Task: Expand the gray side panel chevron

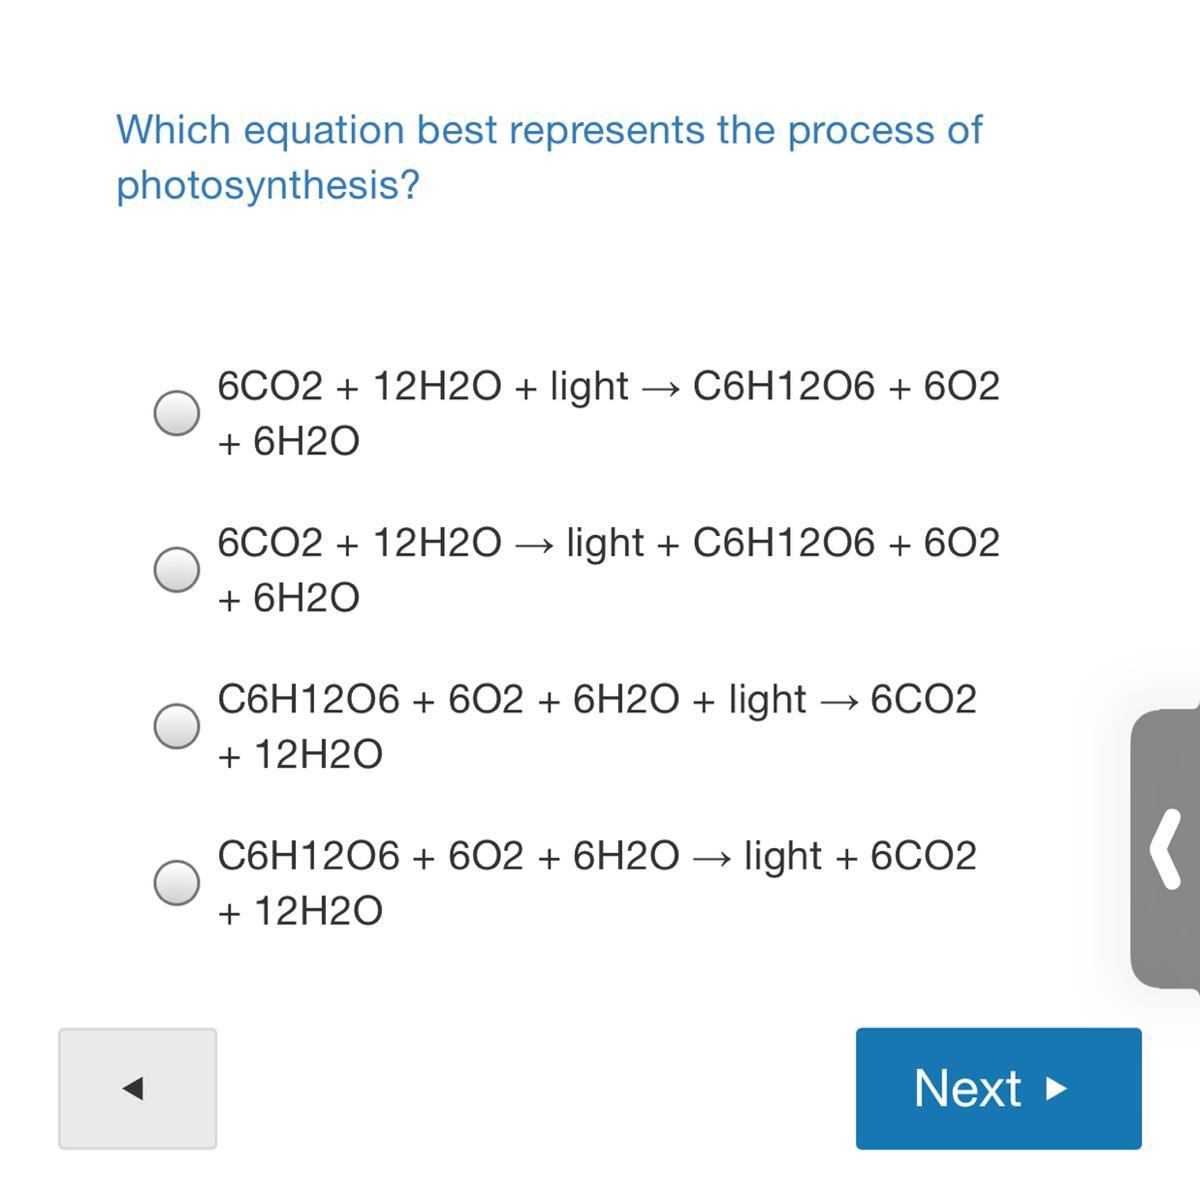Action: tap(1166, 849)
